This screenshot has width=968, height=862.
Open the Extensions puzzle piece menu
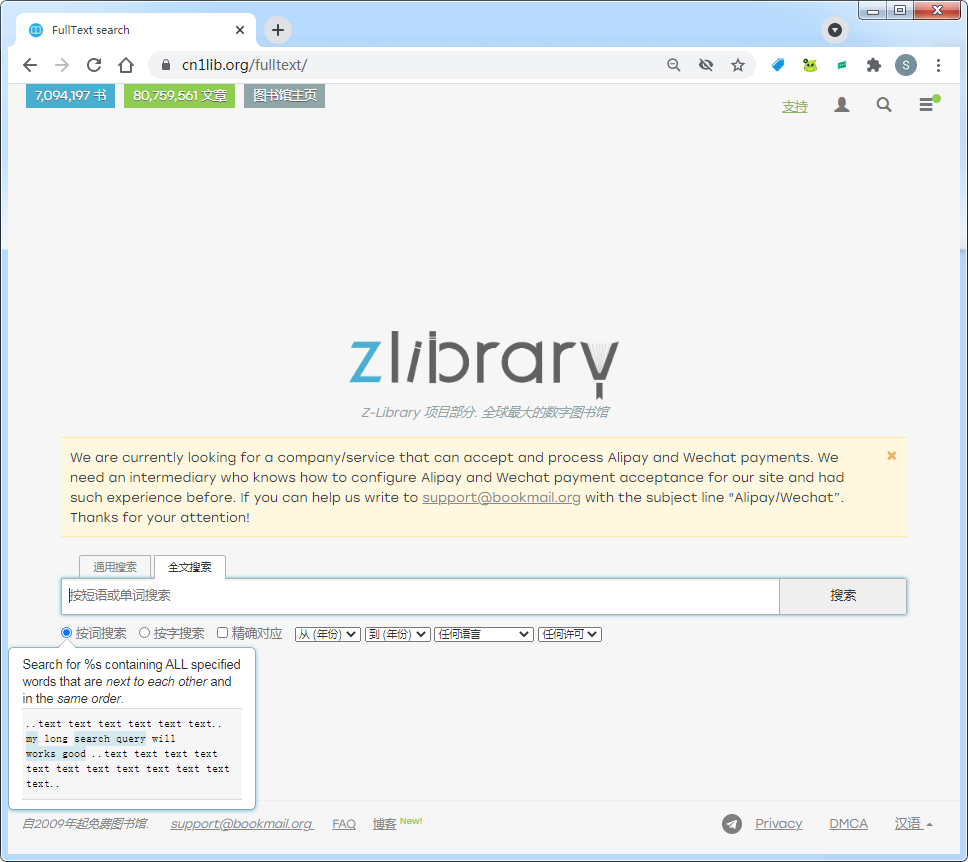pyautogui.click(x=874, y=65)
